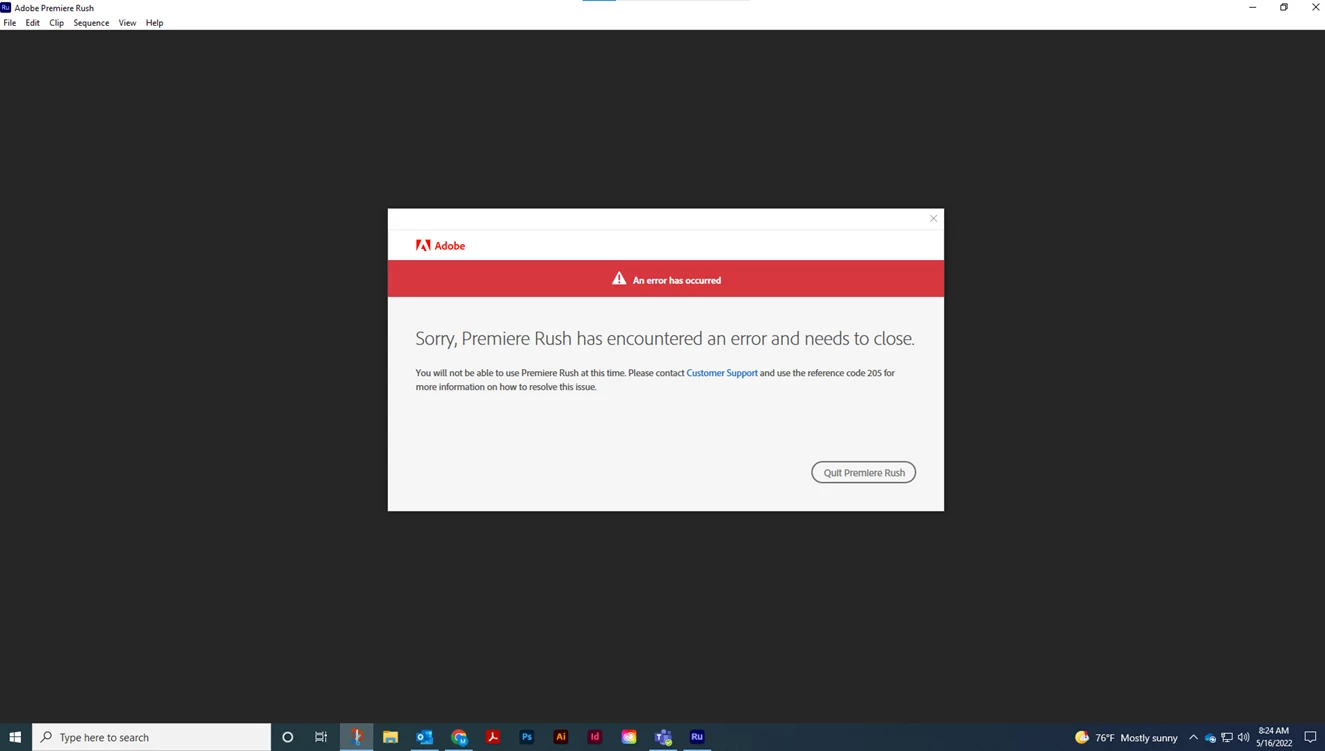The height and width of the screenshot is (751, 1325).
Task: Open the Customer Support link
Action: (722, 373)
